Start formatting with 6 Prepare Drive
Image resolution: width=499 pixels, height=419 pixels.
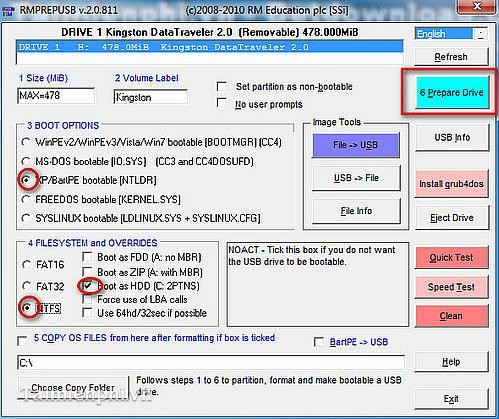coord(452,92)
